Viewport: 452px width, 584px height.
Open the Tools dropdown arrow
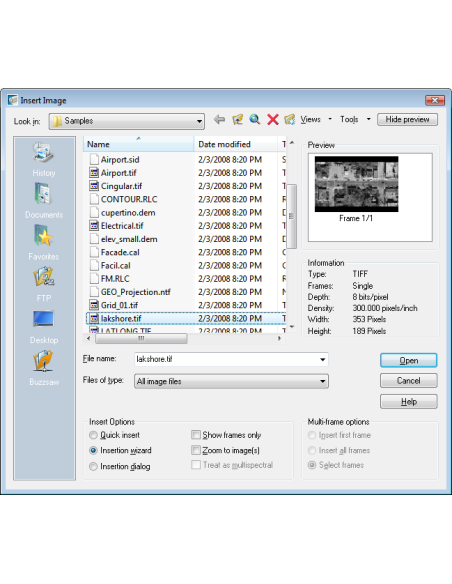(x=369, y=119)
